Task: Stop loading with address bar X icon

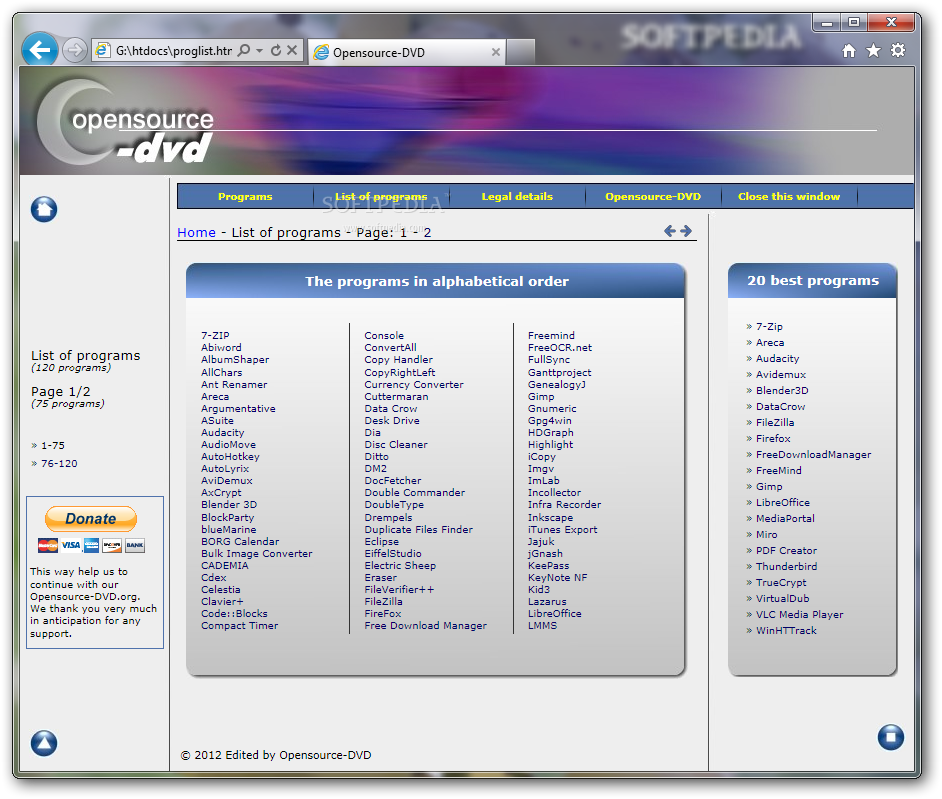Action: coord(292,50)
